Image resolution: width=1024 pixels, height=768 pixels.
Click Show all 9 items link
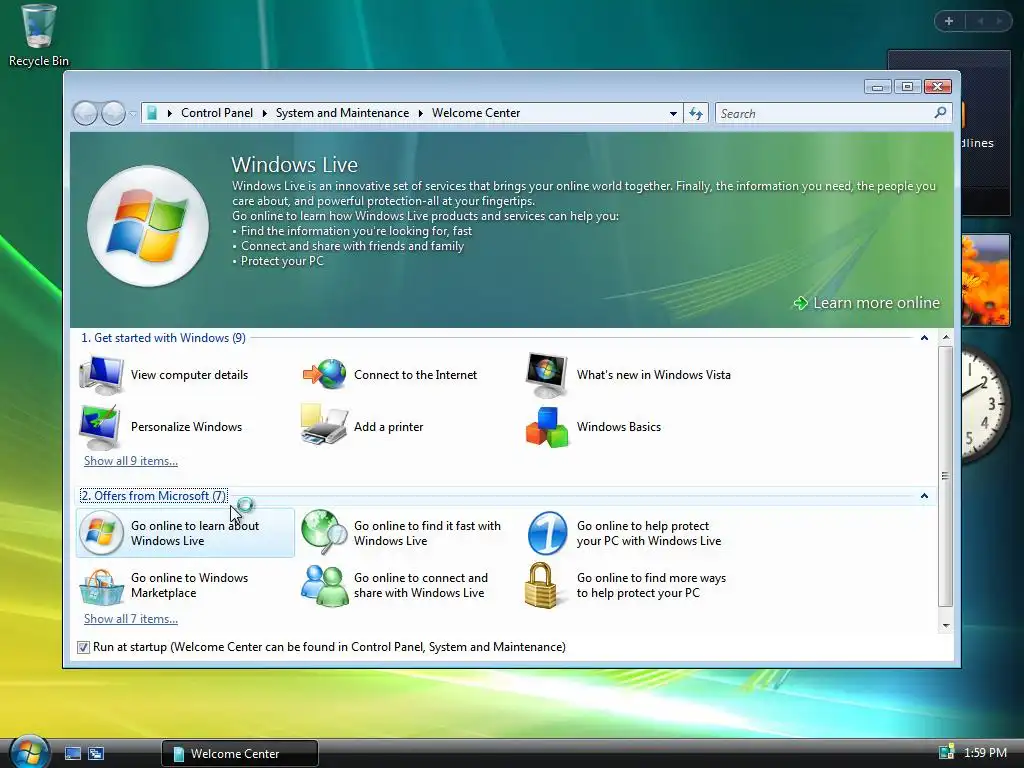pyautogui.click(x=131, y=460)
